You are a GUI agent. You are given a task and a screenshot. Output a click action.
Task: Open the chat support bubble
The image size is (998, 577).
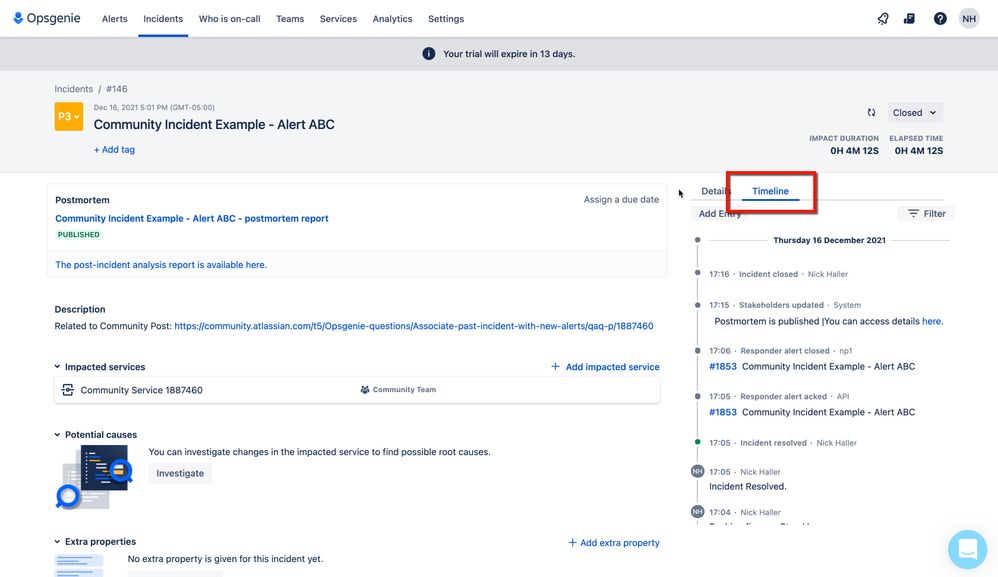pos(967,549)
